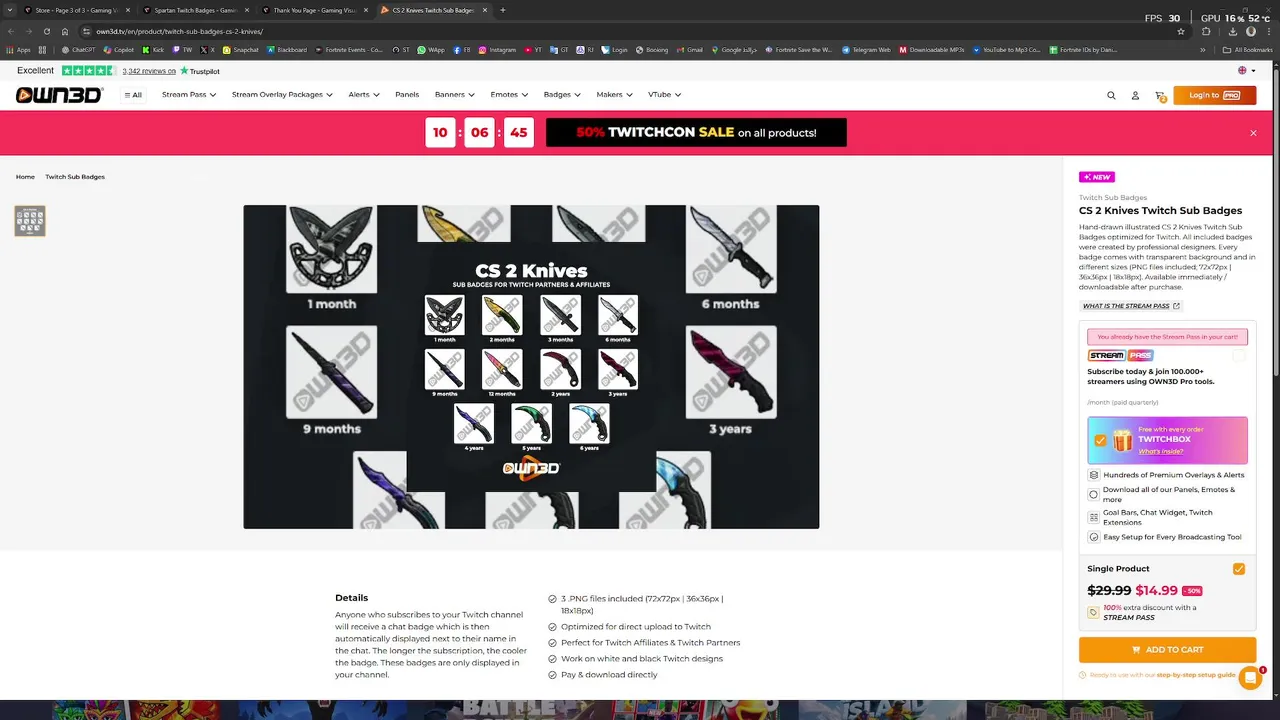Open the step-by-step setup guide link

(x=1196, y=675)
